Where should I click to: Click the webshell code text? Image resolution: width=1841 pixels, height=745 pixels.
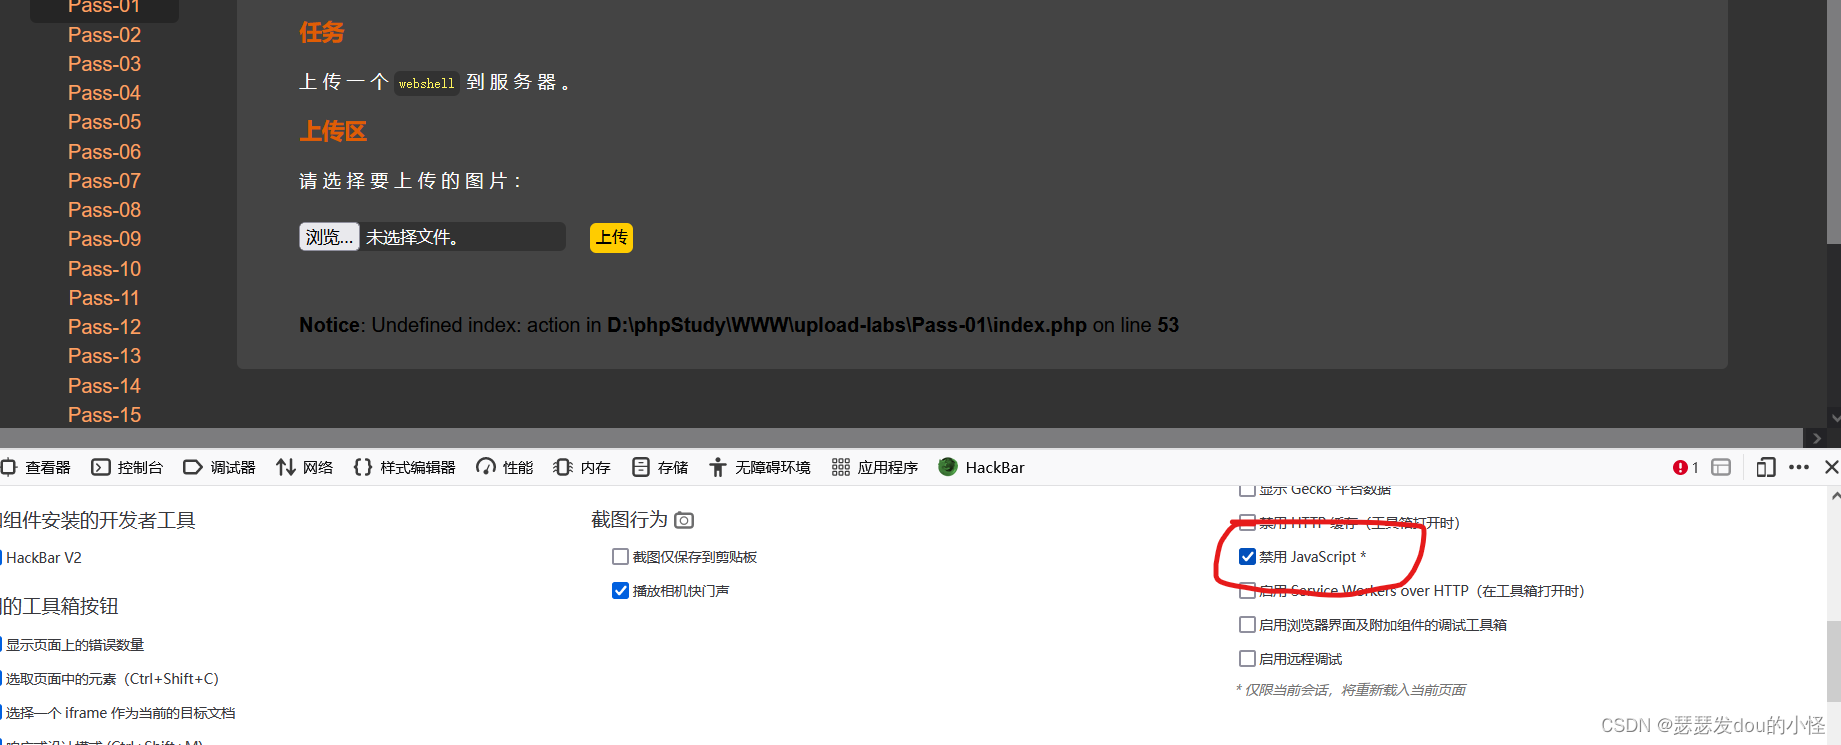[426, 83]
